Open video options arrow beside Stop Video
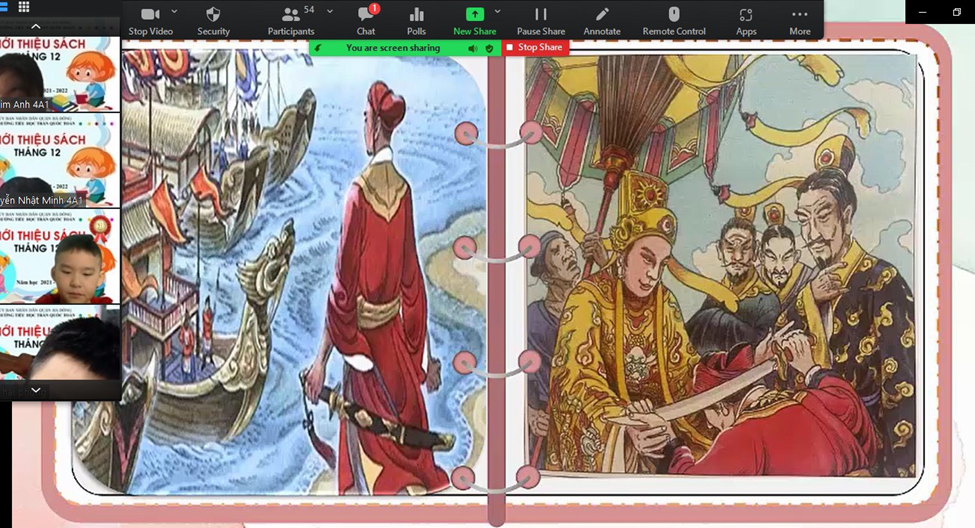The image size is (975, 528). coord(174,11)
